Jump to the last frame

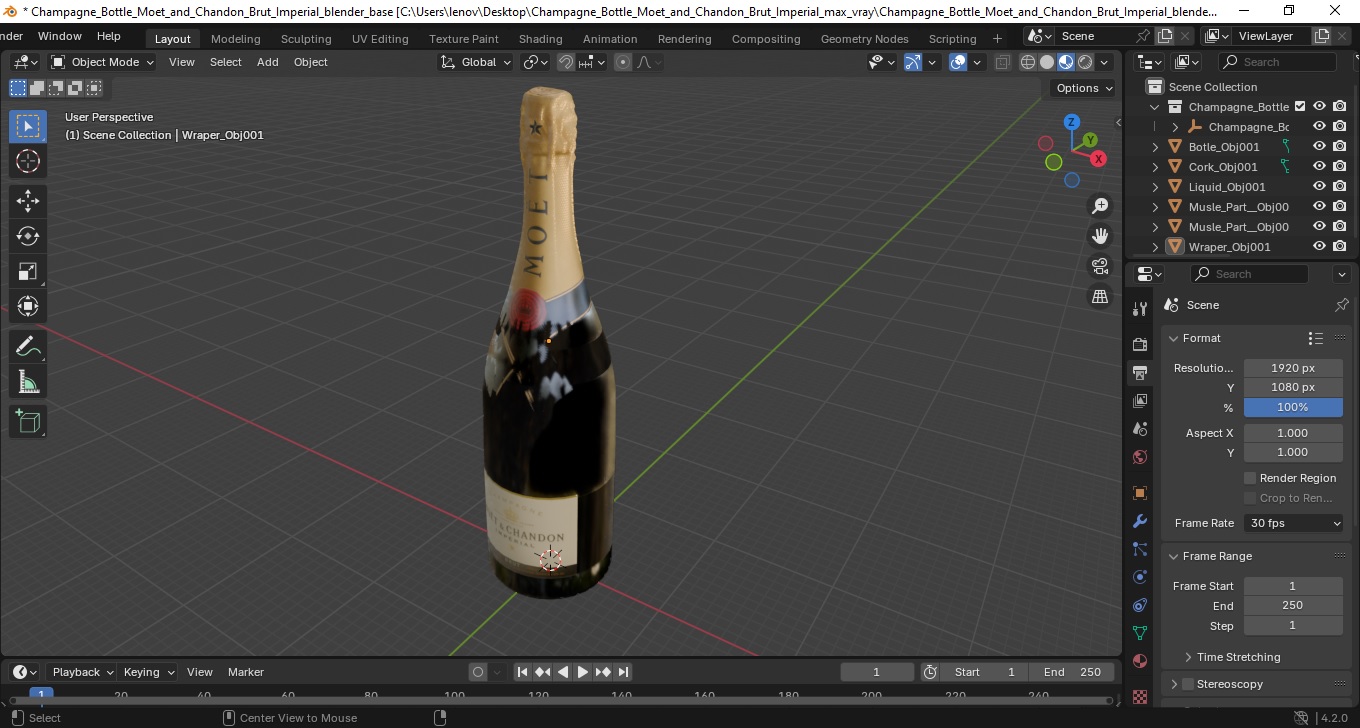coord(623,672)
